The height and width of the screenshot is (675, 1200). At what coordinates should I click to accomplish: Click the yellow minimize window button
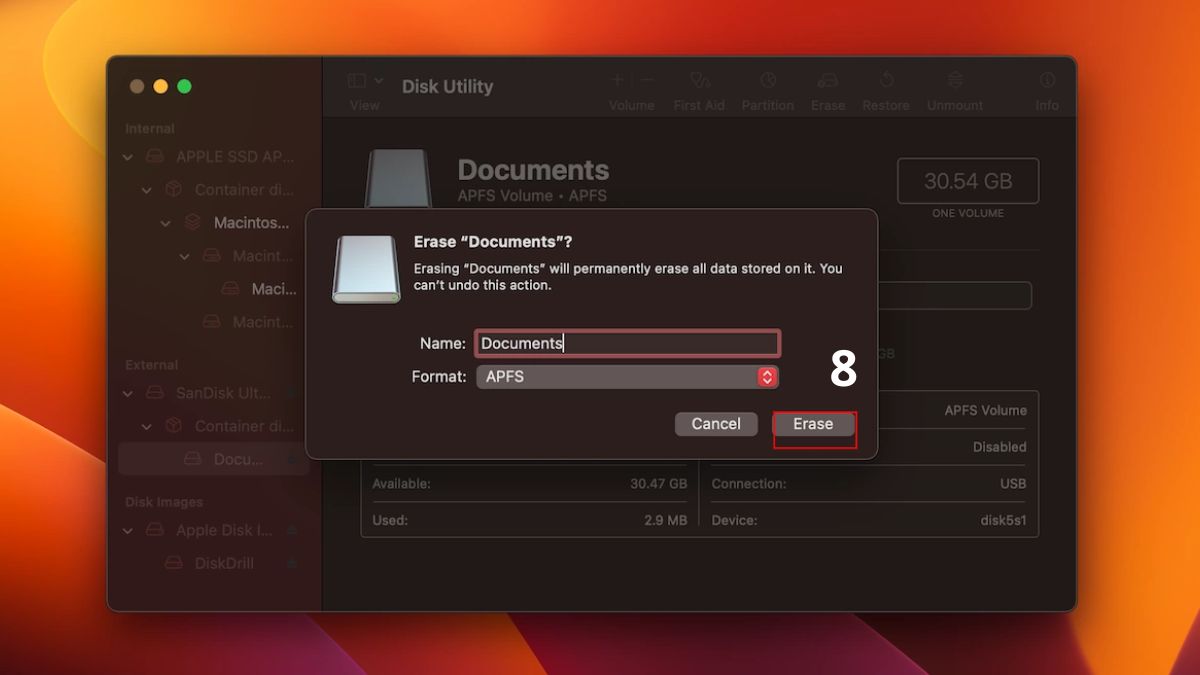[x=160, y=86]
